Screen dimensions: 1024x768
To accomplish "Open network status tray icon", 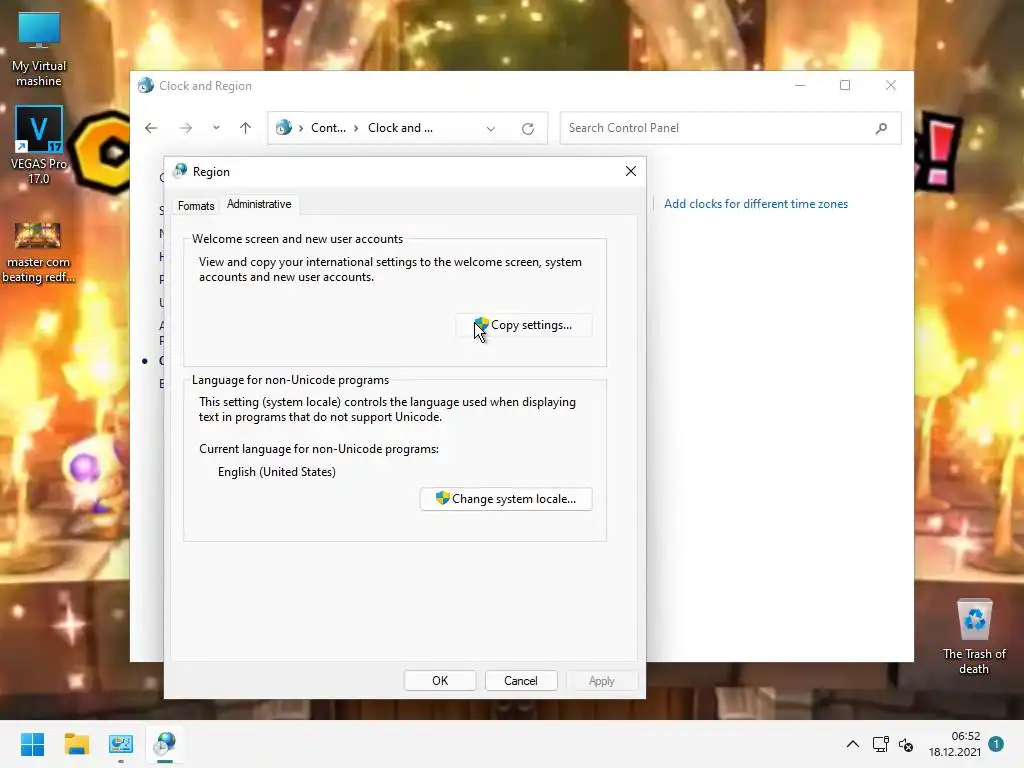I will click(880, 744).
